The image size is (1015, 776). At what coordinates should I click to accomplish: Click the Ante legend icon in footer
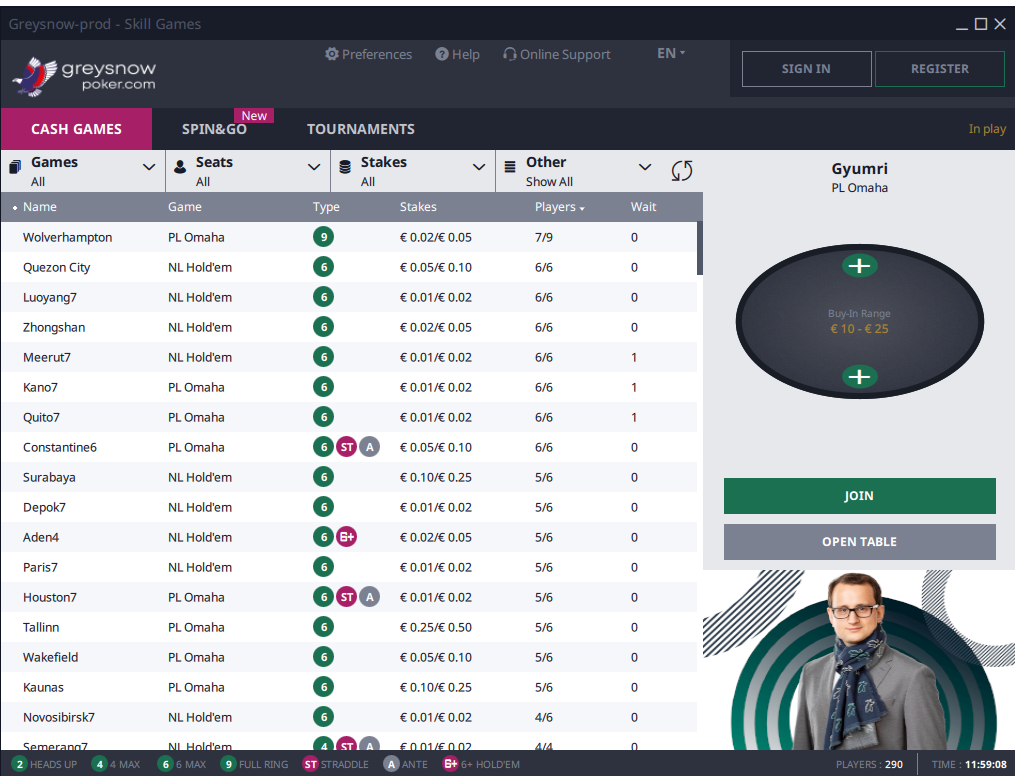[x=391, y=764]
